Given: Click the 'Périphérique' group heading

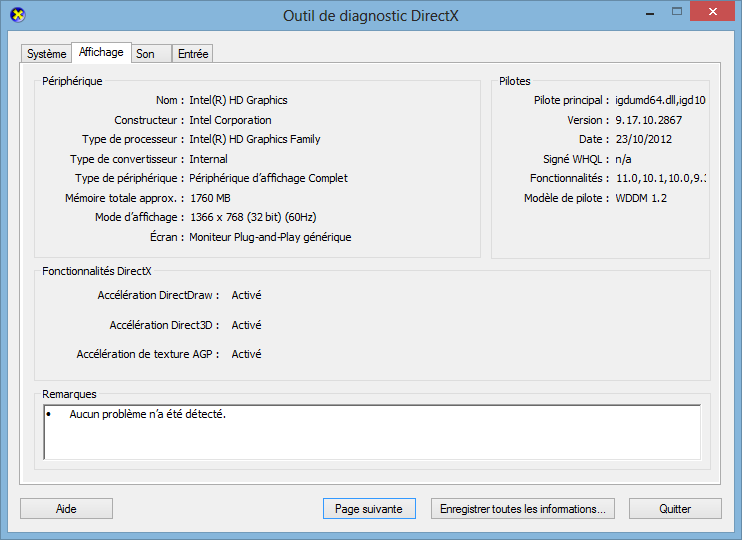Looking at the screenshot, I should click(x=72, y=81).
